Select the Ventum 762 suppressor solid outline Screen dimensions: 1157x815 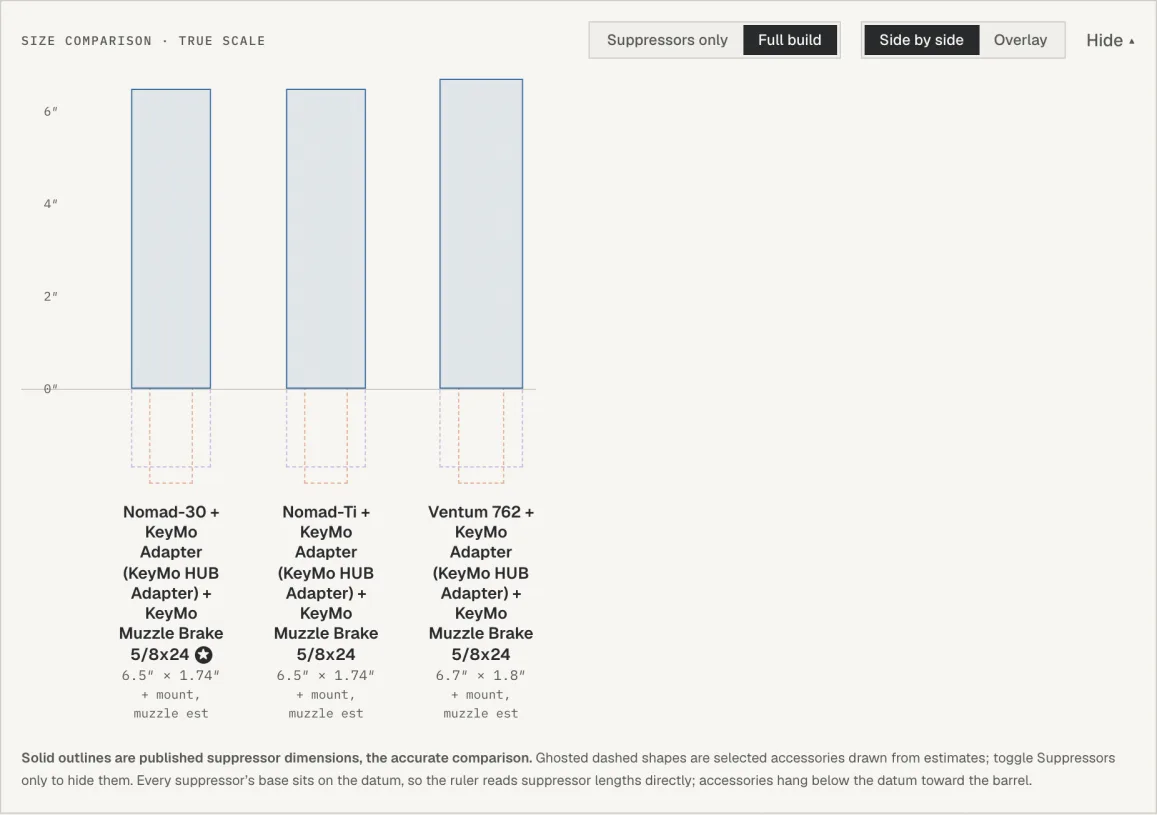[x=481, y=234]
